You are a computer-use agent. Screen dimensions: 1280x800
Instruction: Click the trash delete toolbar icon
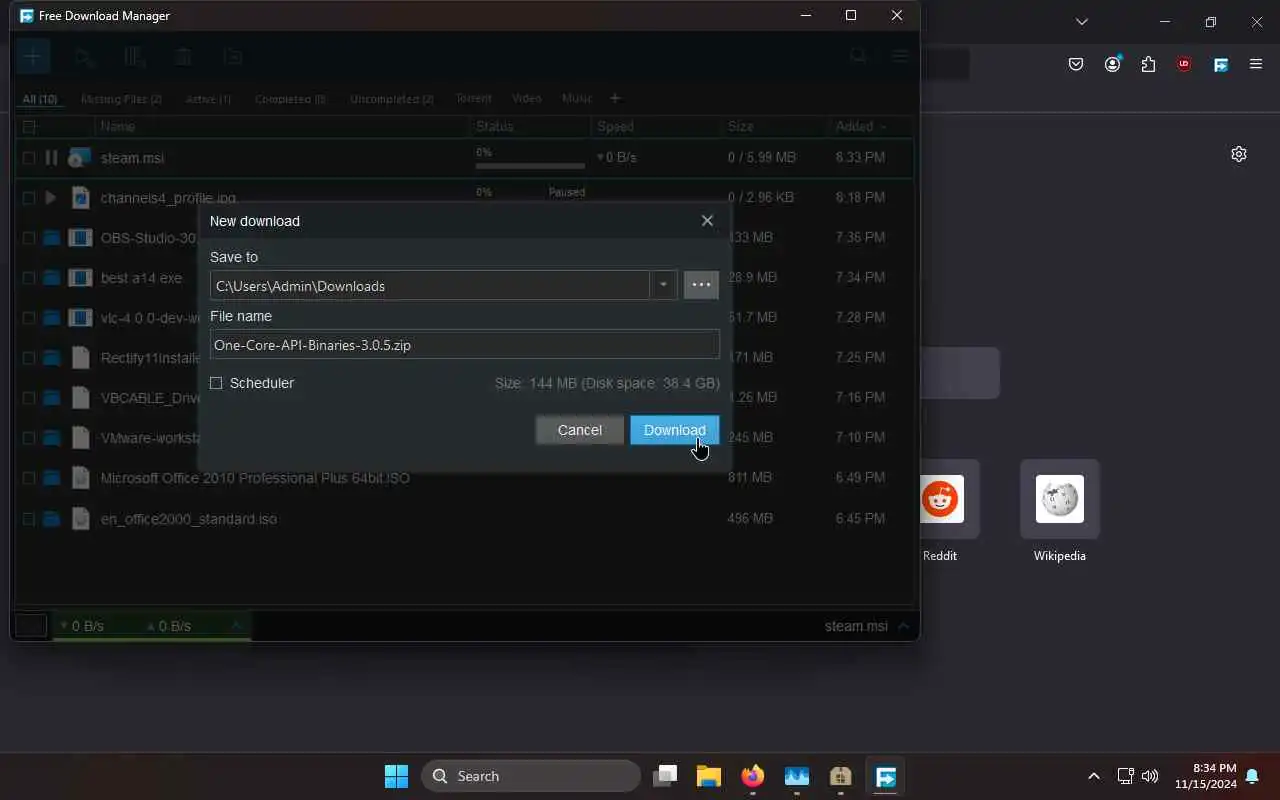(183, 57)
